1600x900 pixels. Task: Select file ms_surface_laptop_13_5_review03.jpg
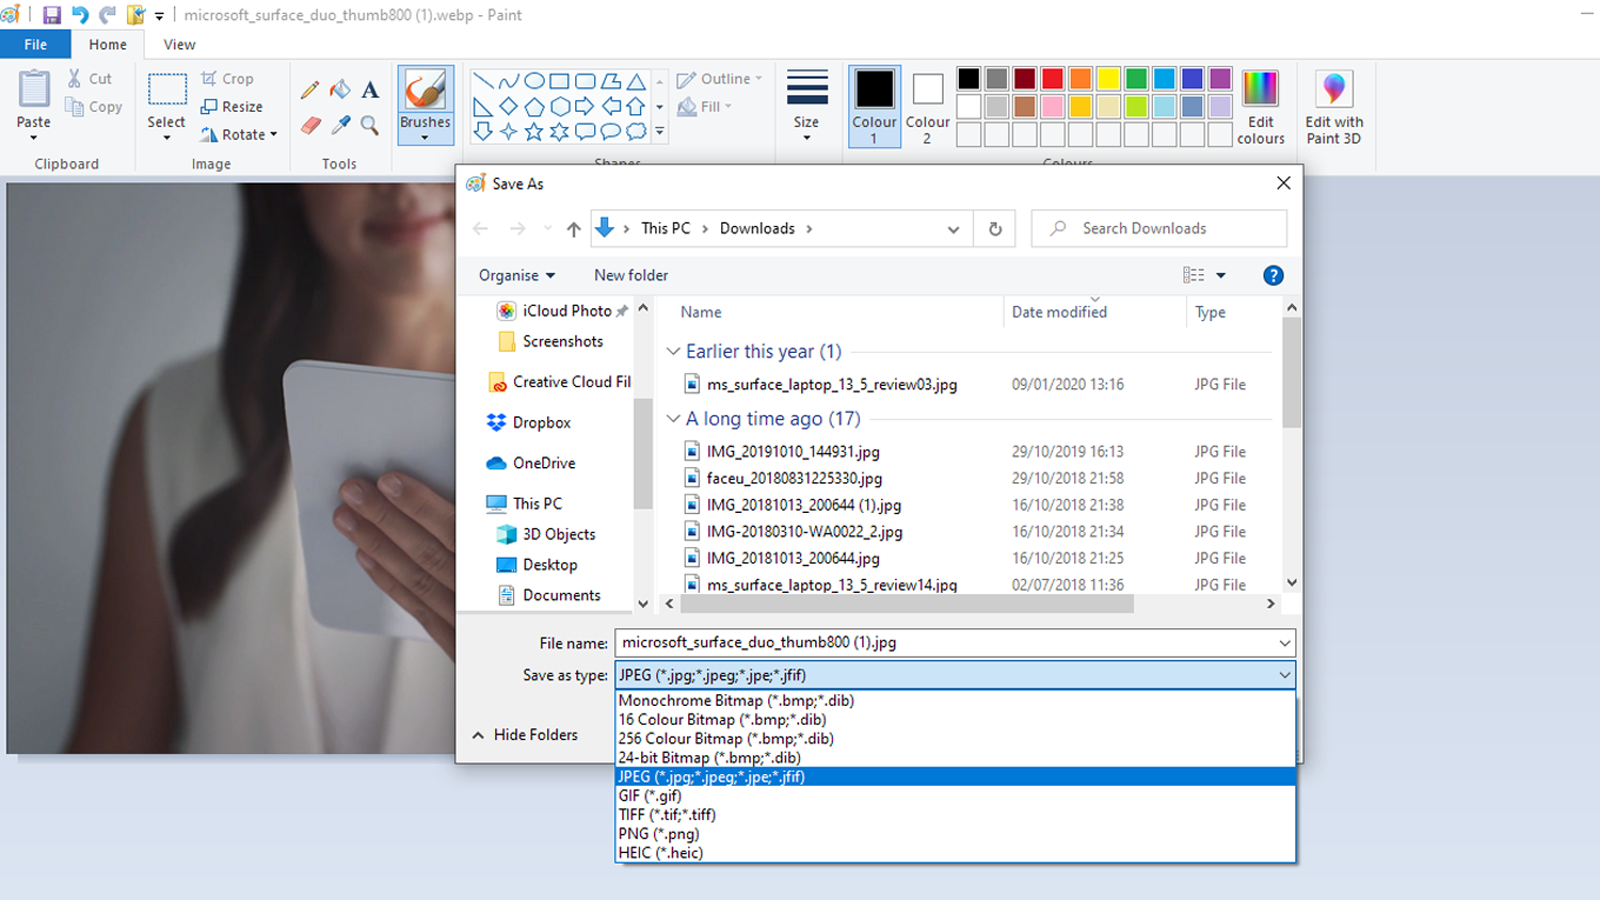pyautogui.click(x=832, y=384)
